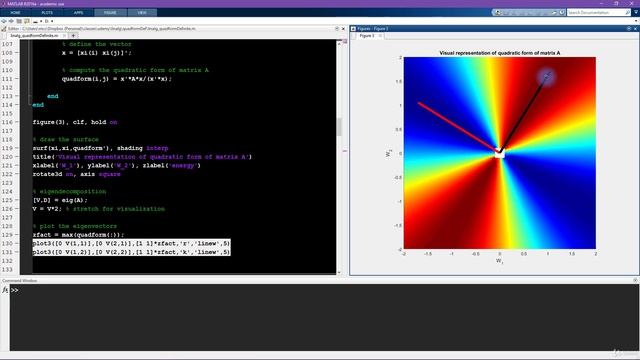Open Figures panel actions dropdown
Image resolution: width=640 pixels, height=360 pixels.
point(629,29)
